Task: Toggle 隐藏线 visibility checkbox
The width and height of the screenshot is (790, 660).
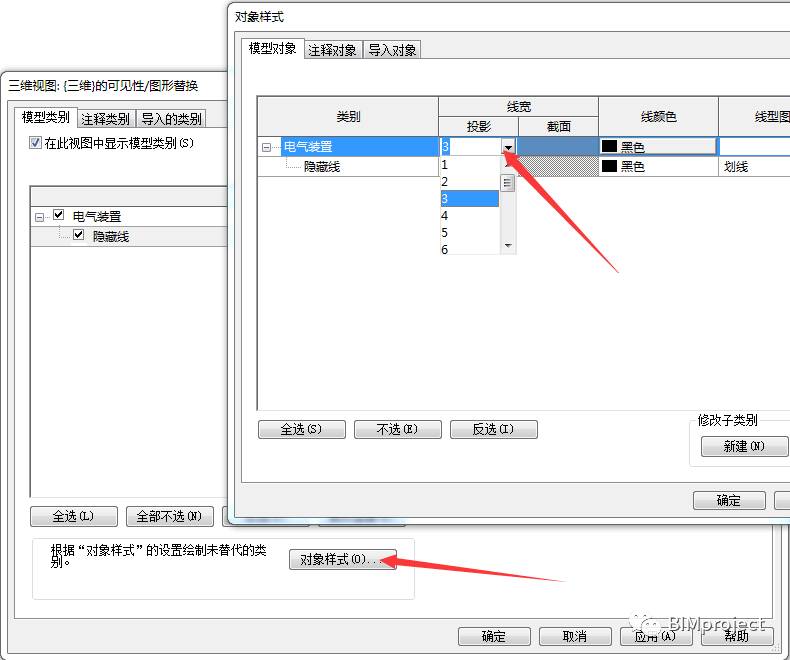Action: (79, 234)
